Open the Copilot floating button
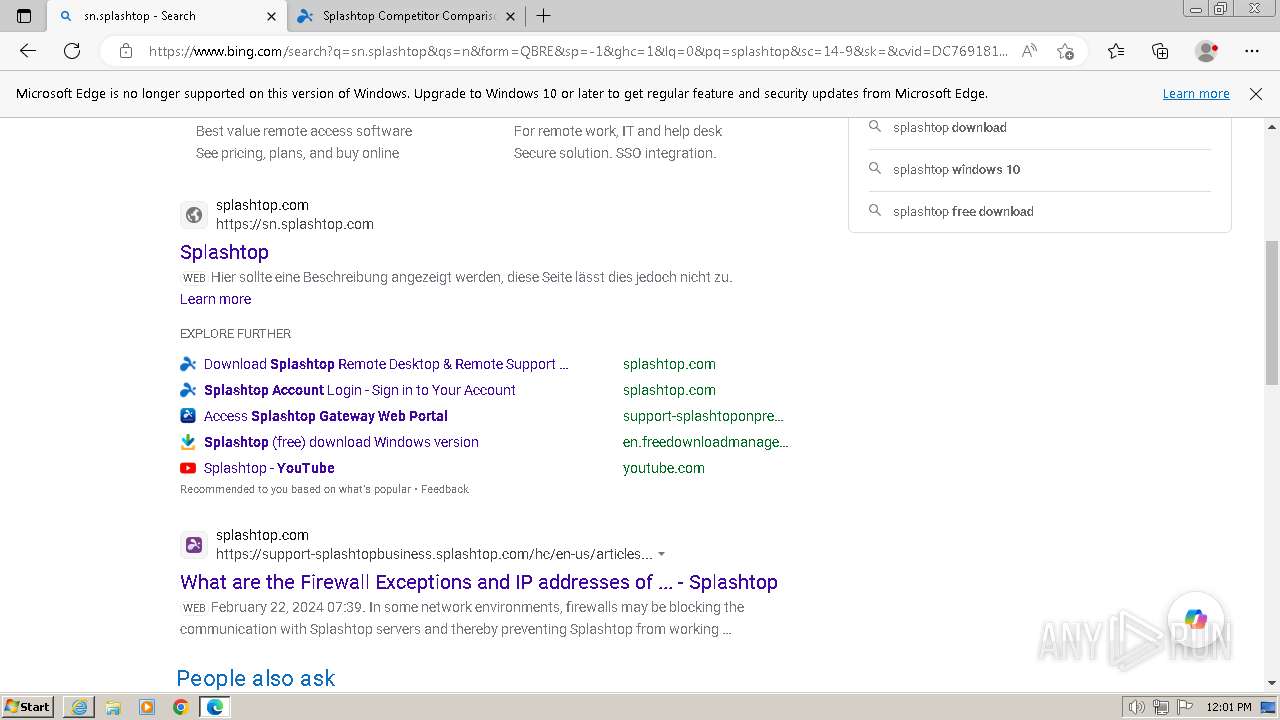 coord(1196,619)
